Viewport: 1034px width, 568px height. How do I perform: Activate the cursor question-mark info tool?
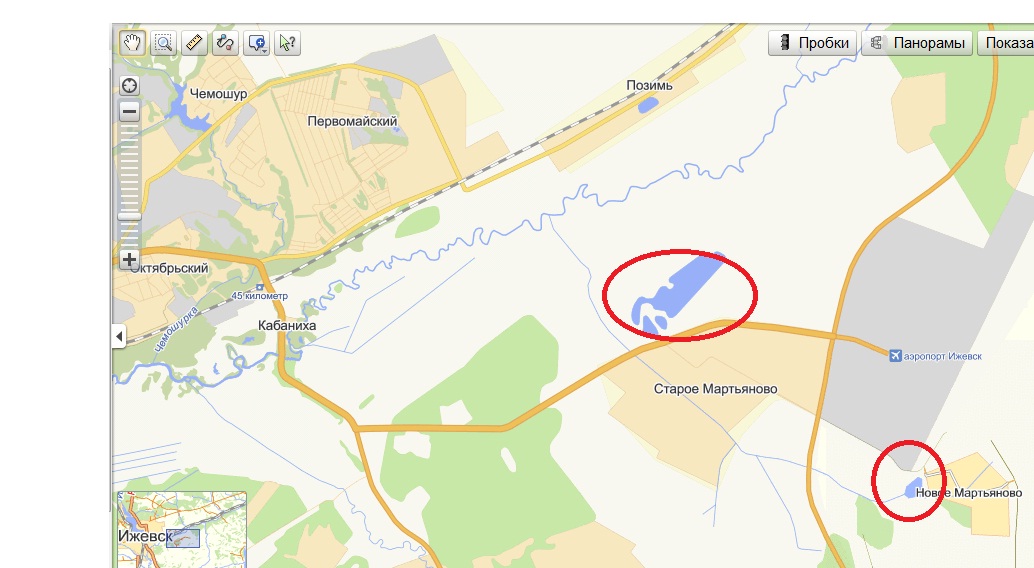pyautogui.click(x=288, y=43)
